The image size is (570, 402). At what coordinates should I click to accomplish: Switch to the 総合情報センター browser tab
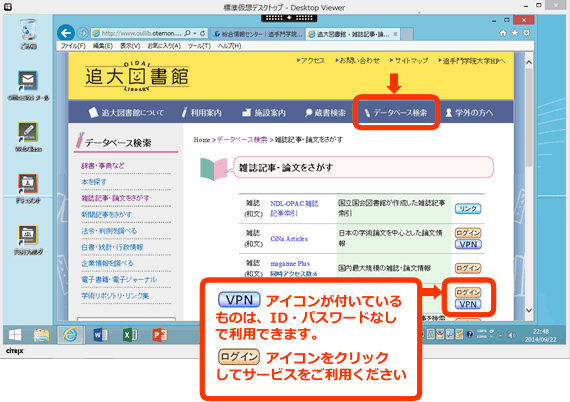point(258,34)
